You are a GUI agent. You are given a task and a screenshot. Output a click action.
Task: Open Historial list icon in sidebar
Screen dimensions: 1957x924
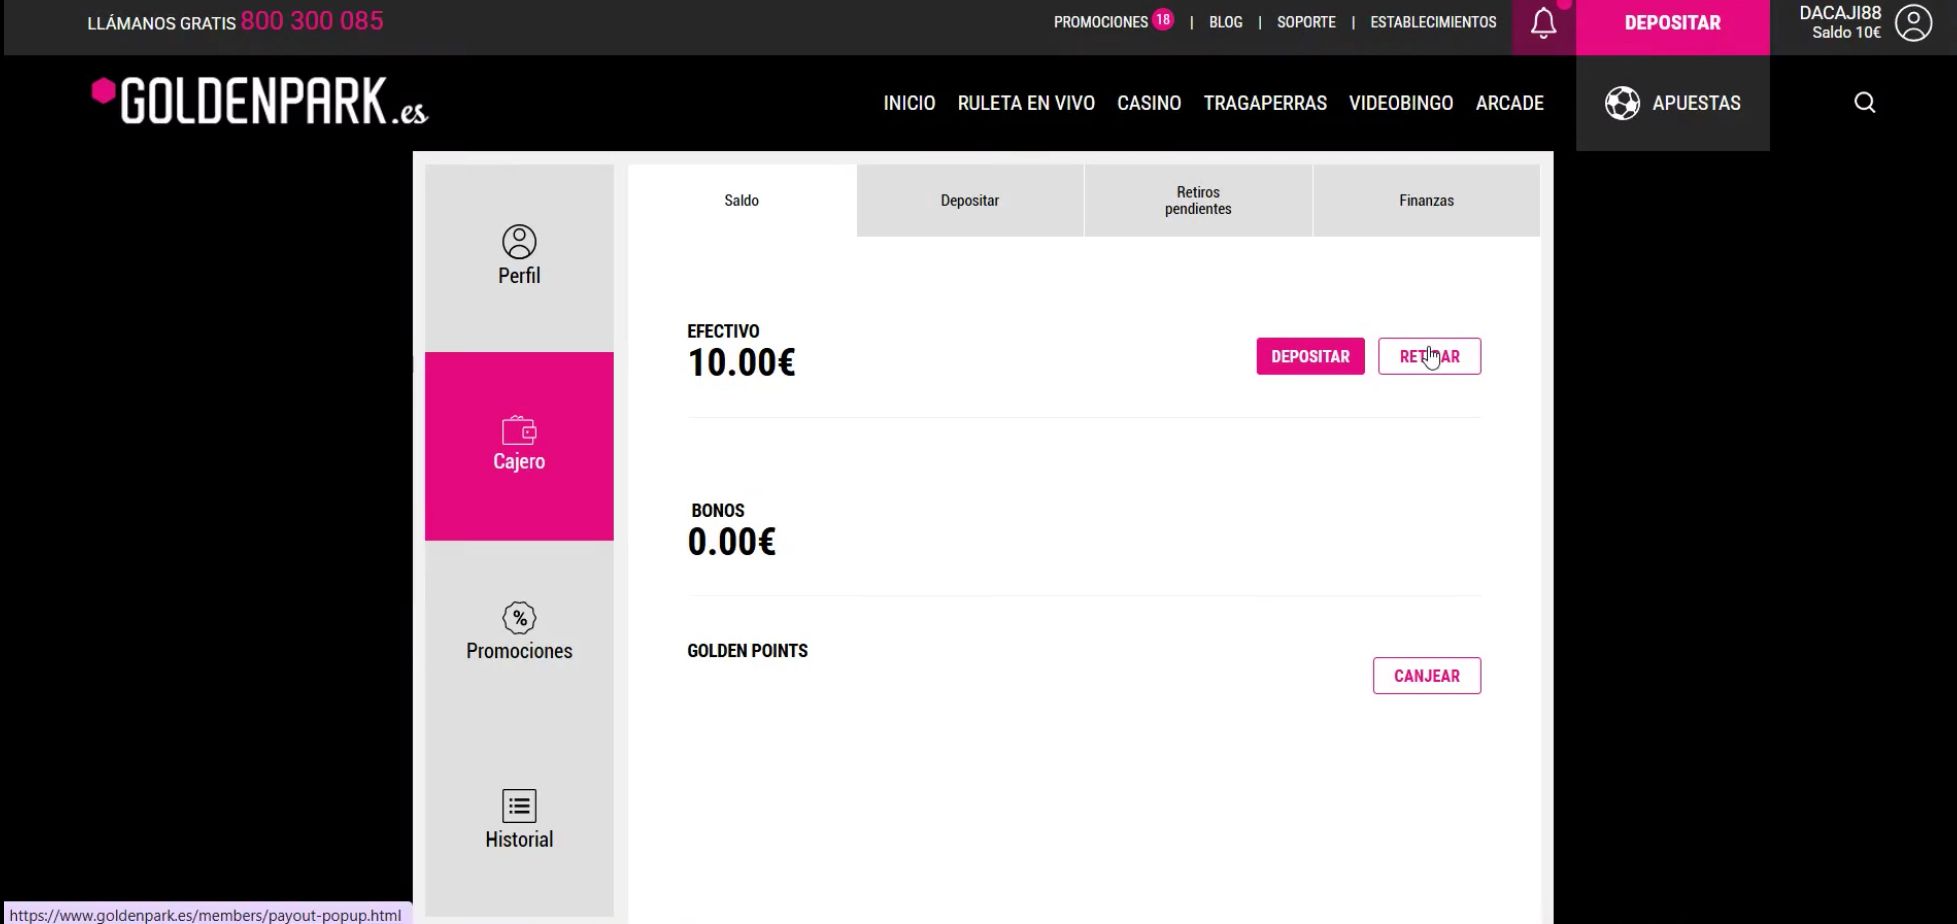519,806
